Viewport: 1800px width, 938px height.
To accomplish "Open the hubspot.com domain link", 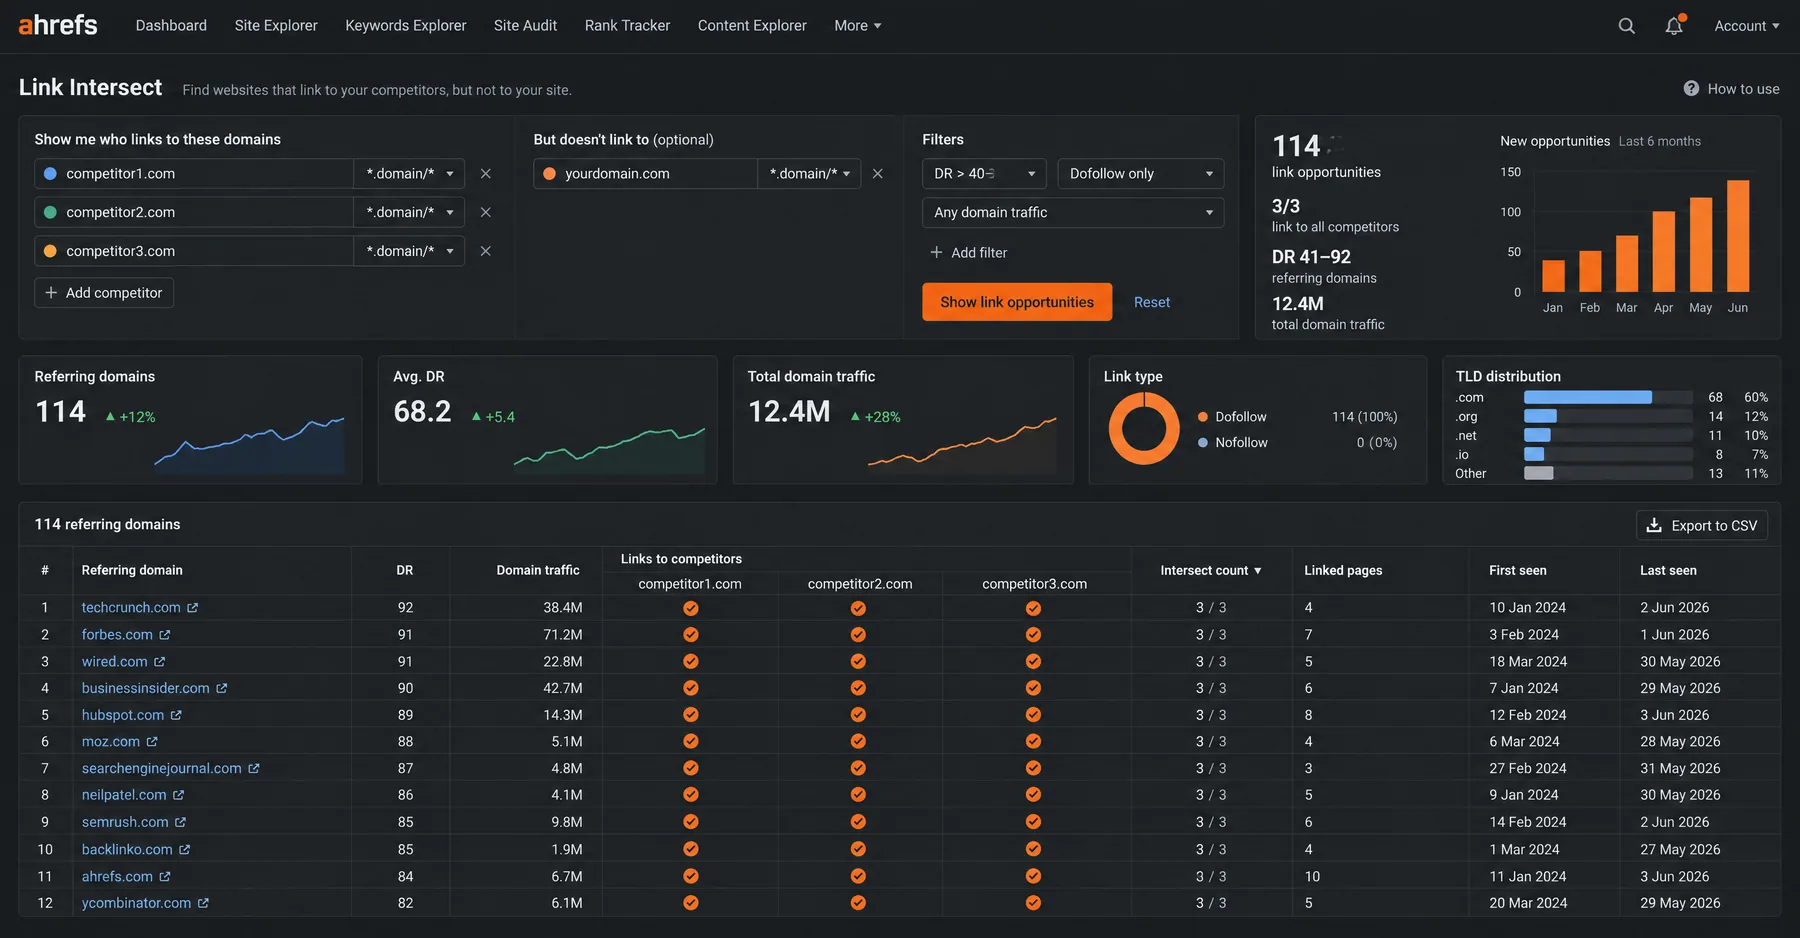I will pyautogui.click(x=123, y=715).
